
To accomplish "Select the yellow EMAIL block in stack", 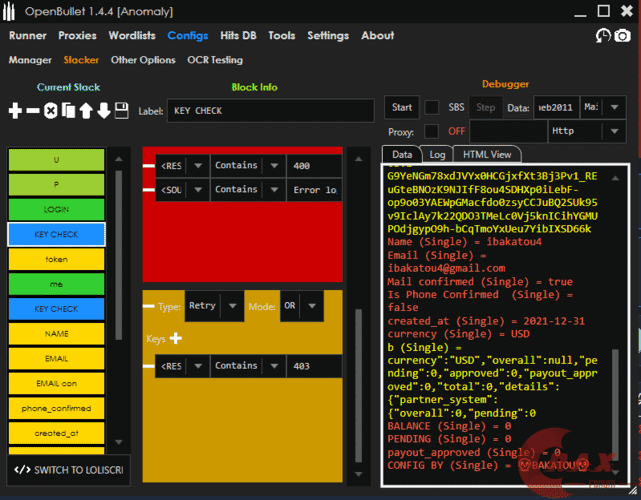I will point(56,359).
